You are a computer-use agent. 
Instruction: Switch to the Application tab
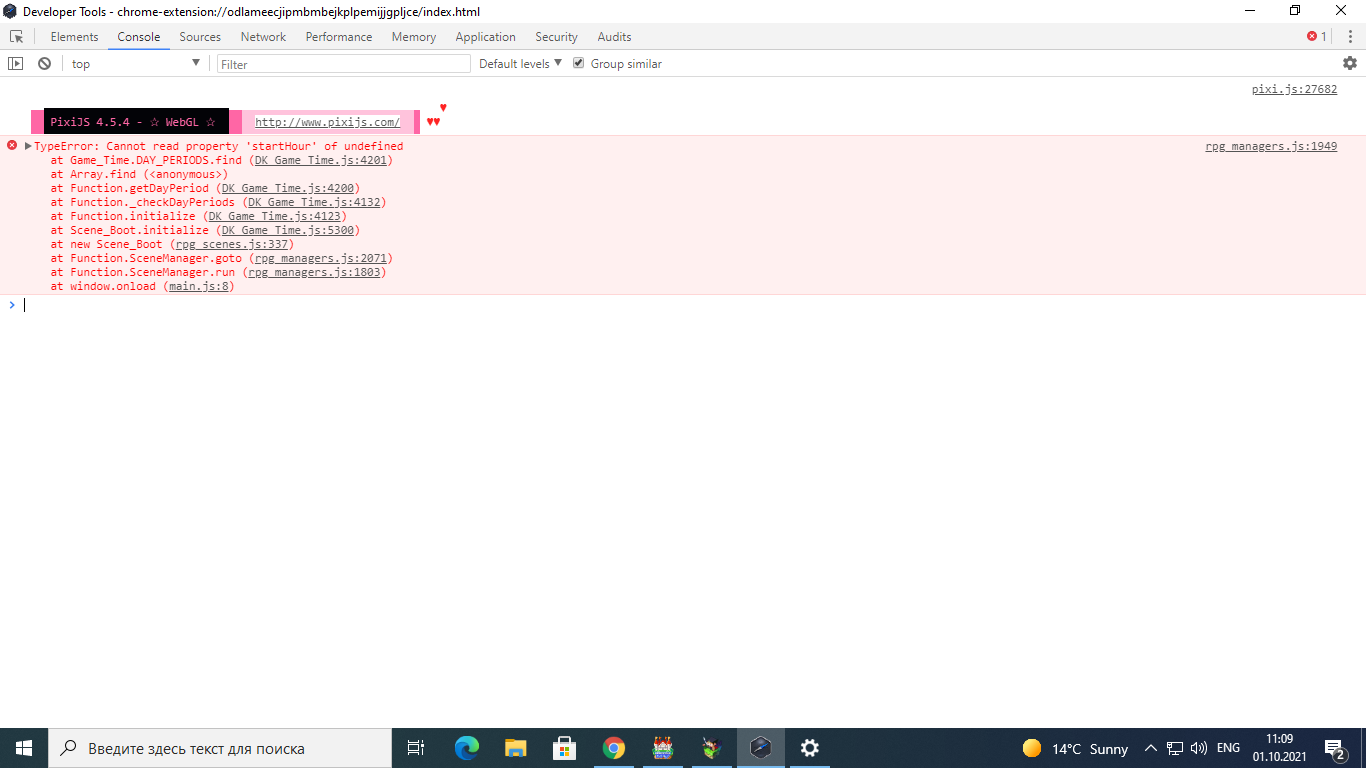coord(486,37)
